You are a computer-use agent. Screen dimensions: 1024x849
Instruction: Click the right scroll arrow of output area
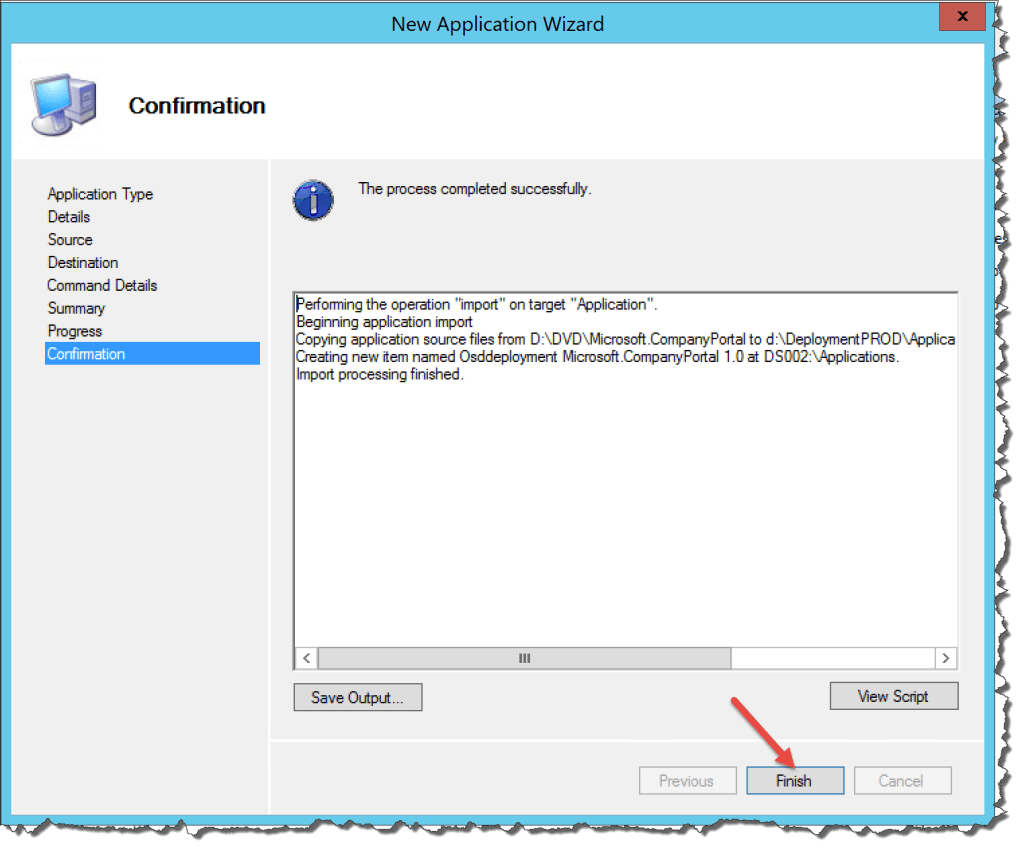click(x=945, y=658)
